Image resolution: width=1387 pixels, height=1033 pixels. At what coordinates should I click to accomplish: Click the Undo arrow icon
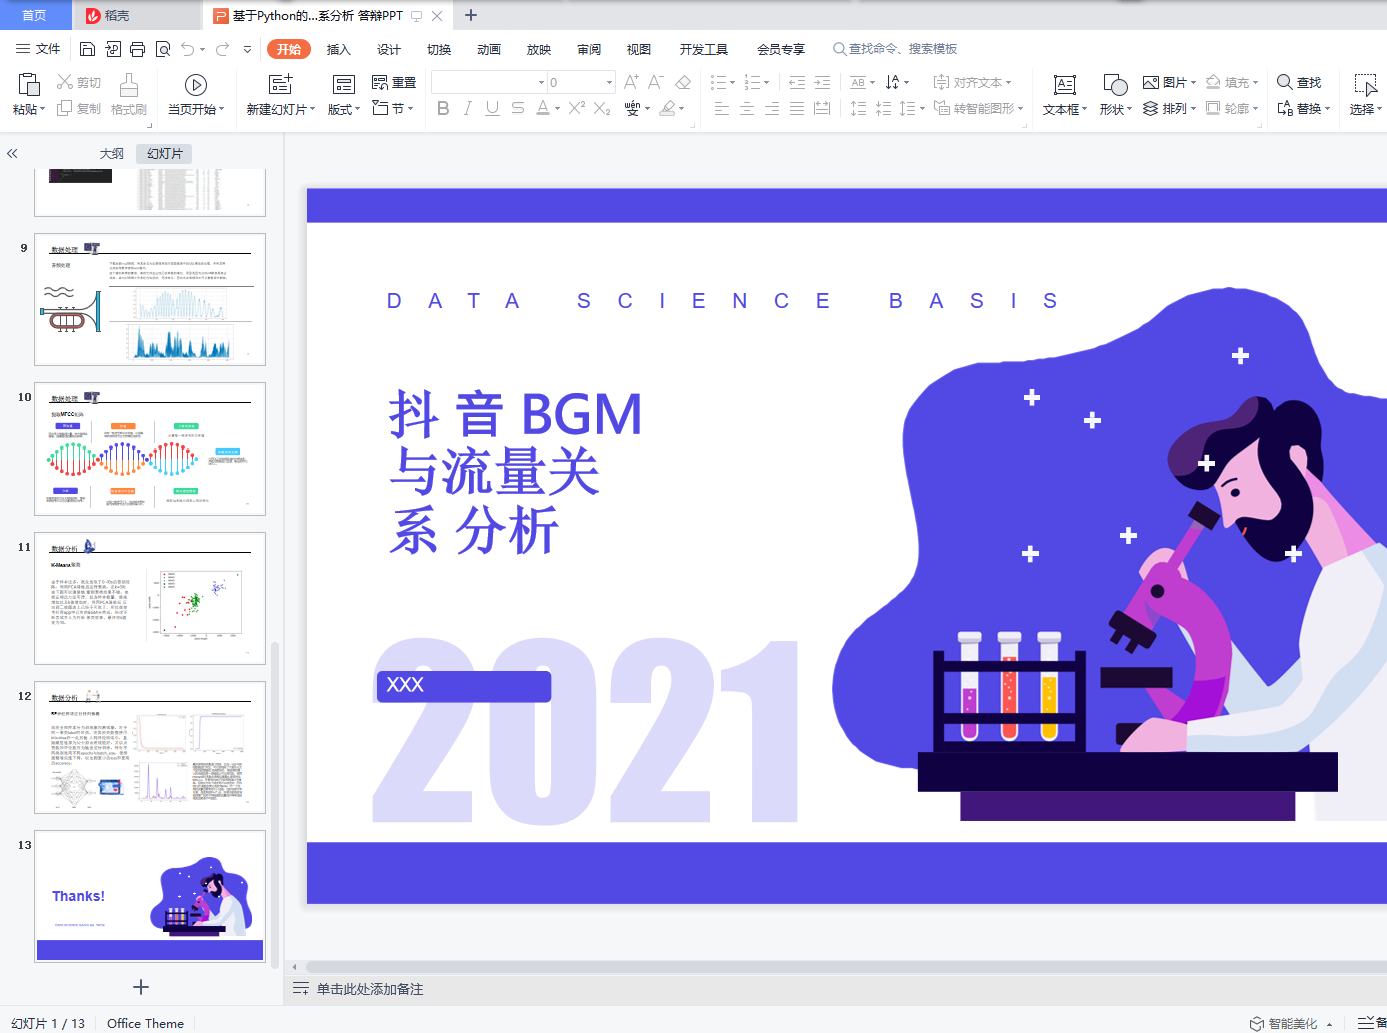coord(188,49)
